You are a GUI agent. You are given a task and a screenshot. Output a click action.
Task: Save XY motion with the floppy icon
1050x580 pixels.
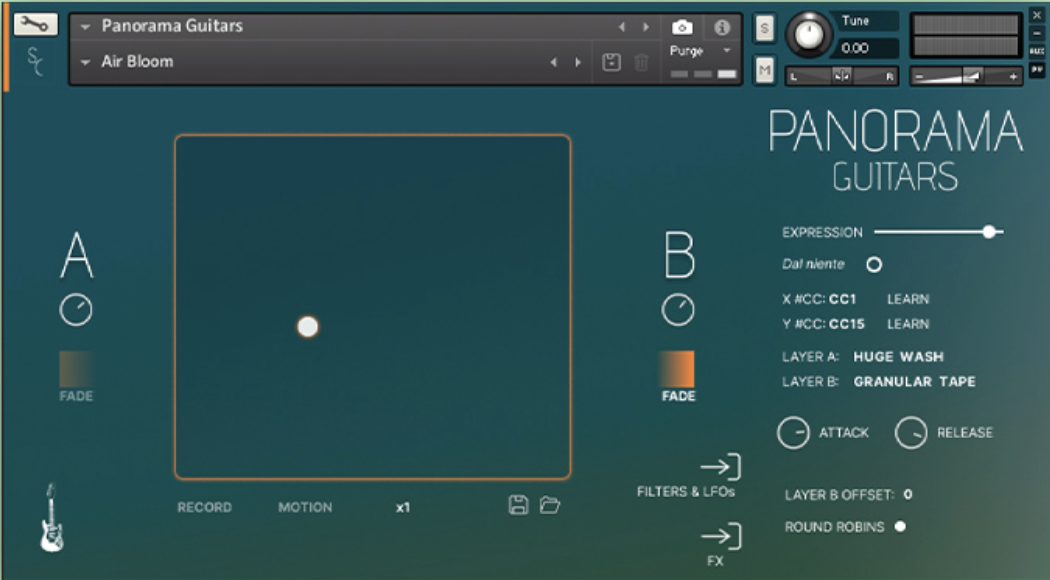[518, 505]
